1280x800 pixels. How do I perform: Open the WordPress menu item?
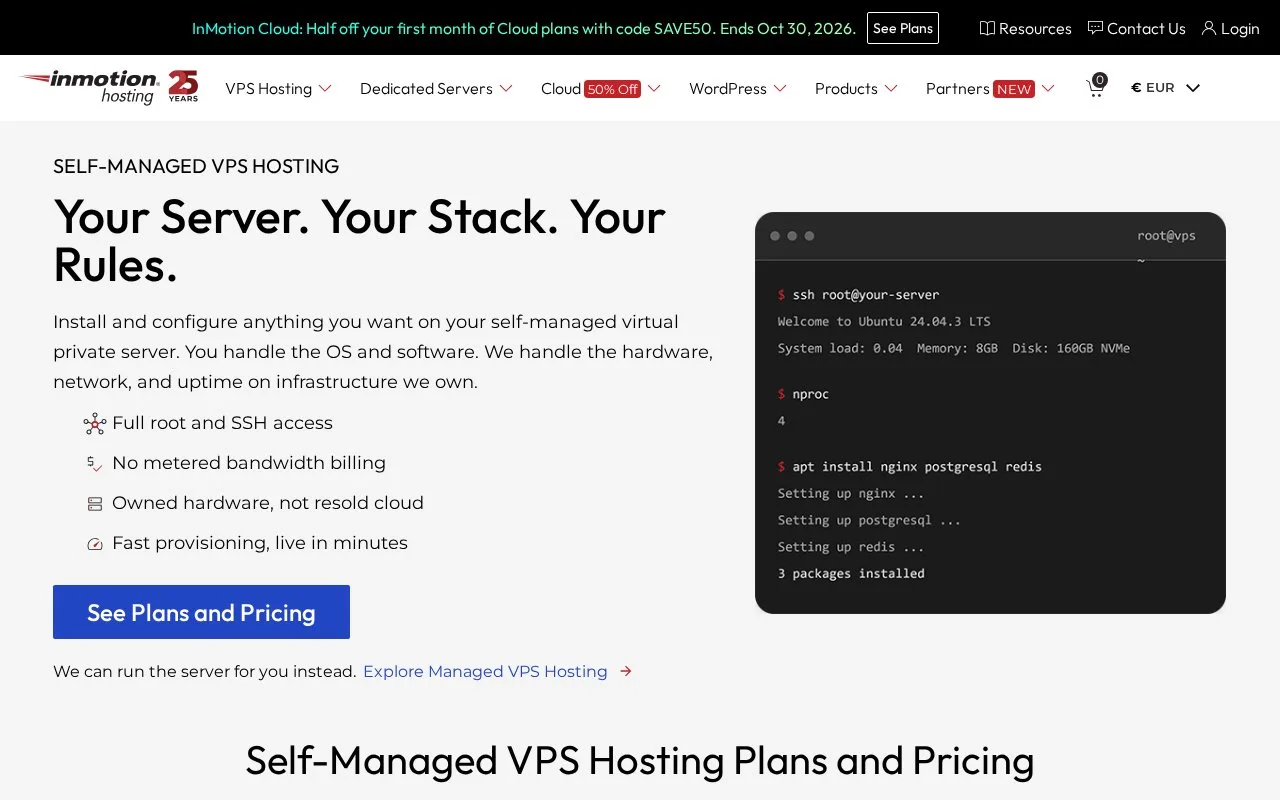click(x=728, y=89)
